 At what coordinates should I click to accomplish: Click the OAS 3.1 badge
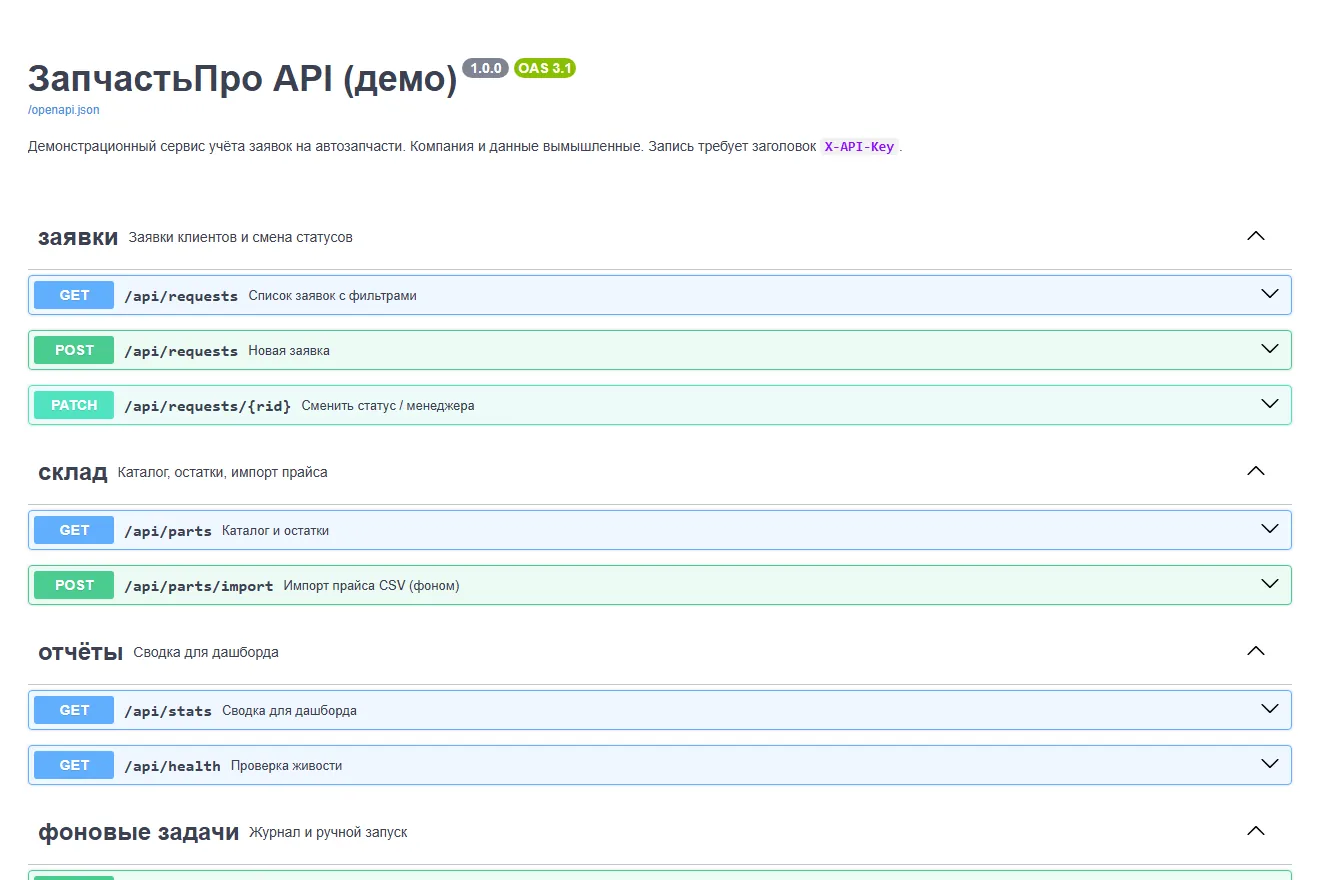pos(545,68)
